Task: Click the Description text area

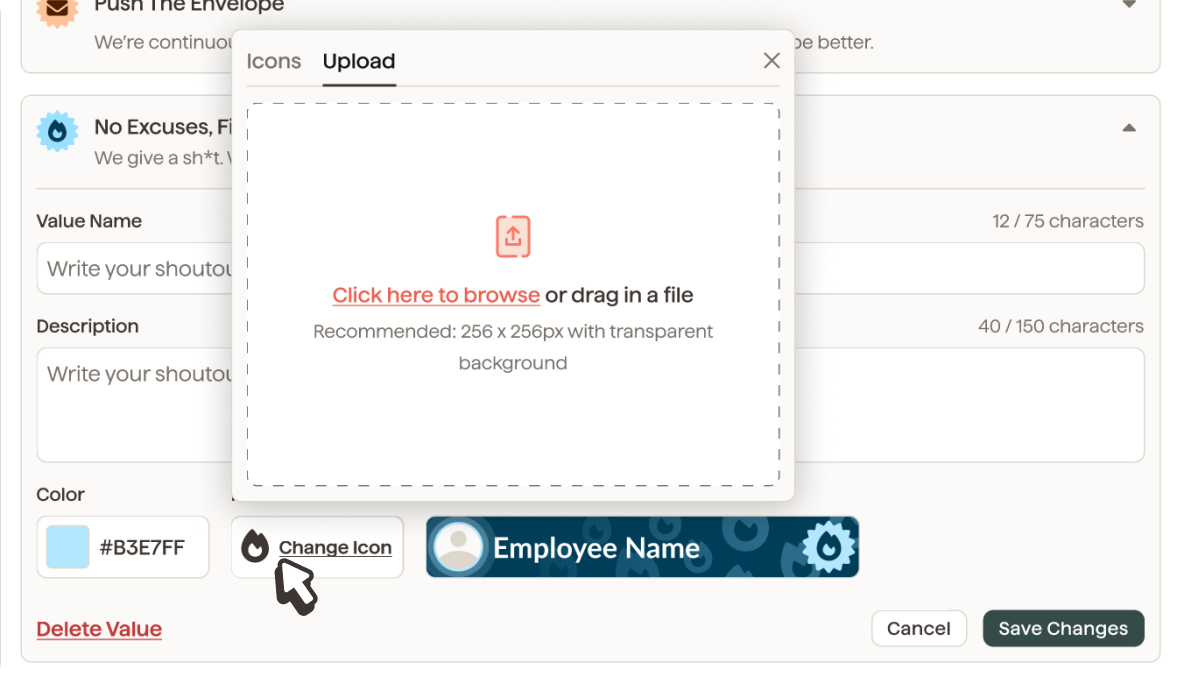Action: point(590,404)
